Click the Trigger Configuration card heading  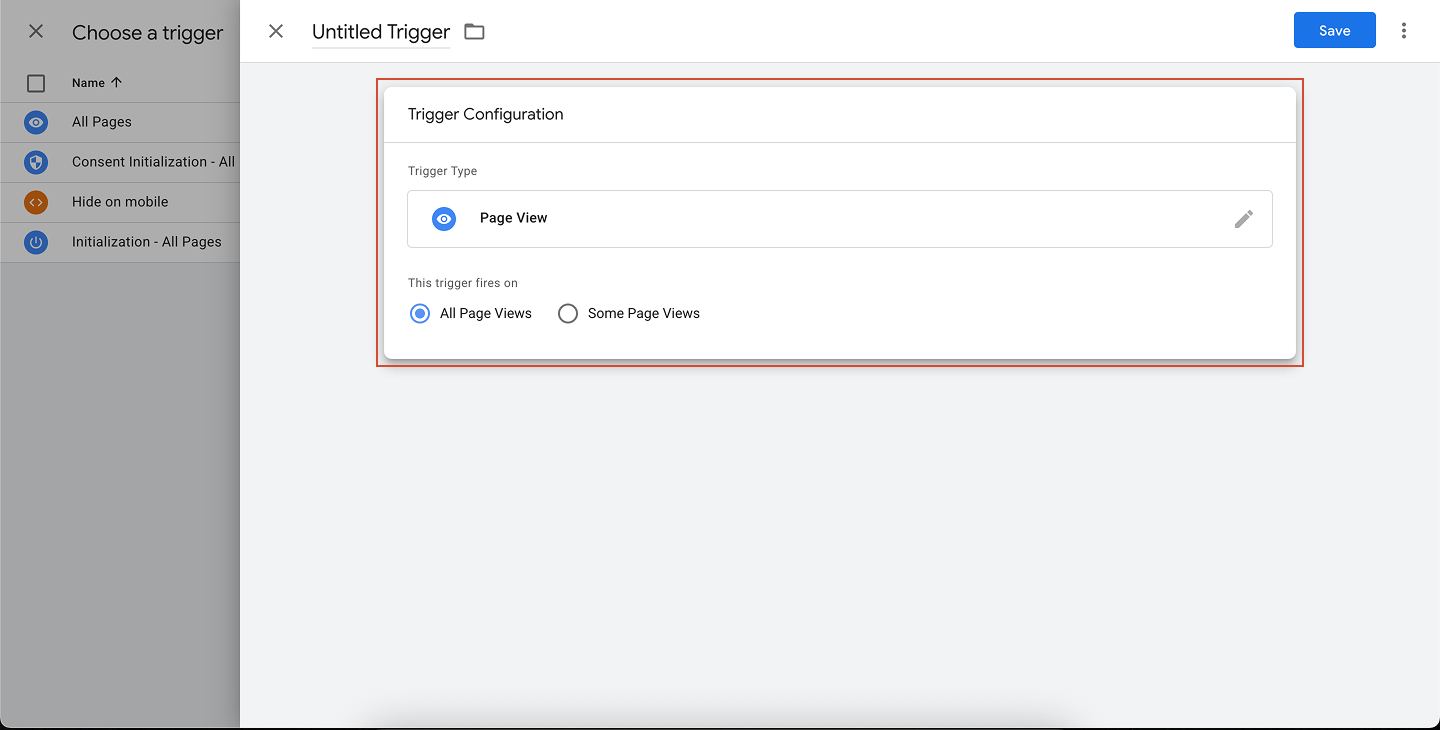click(486, 114)
